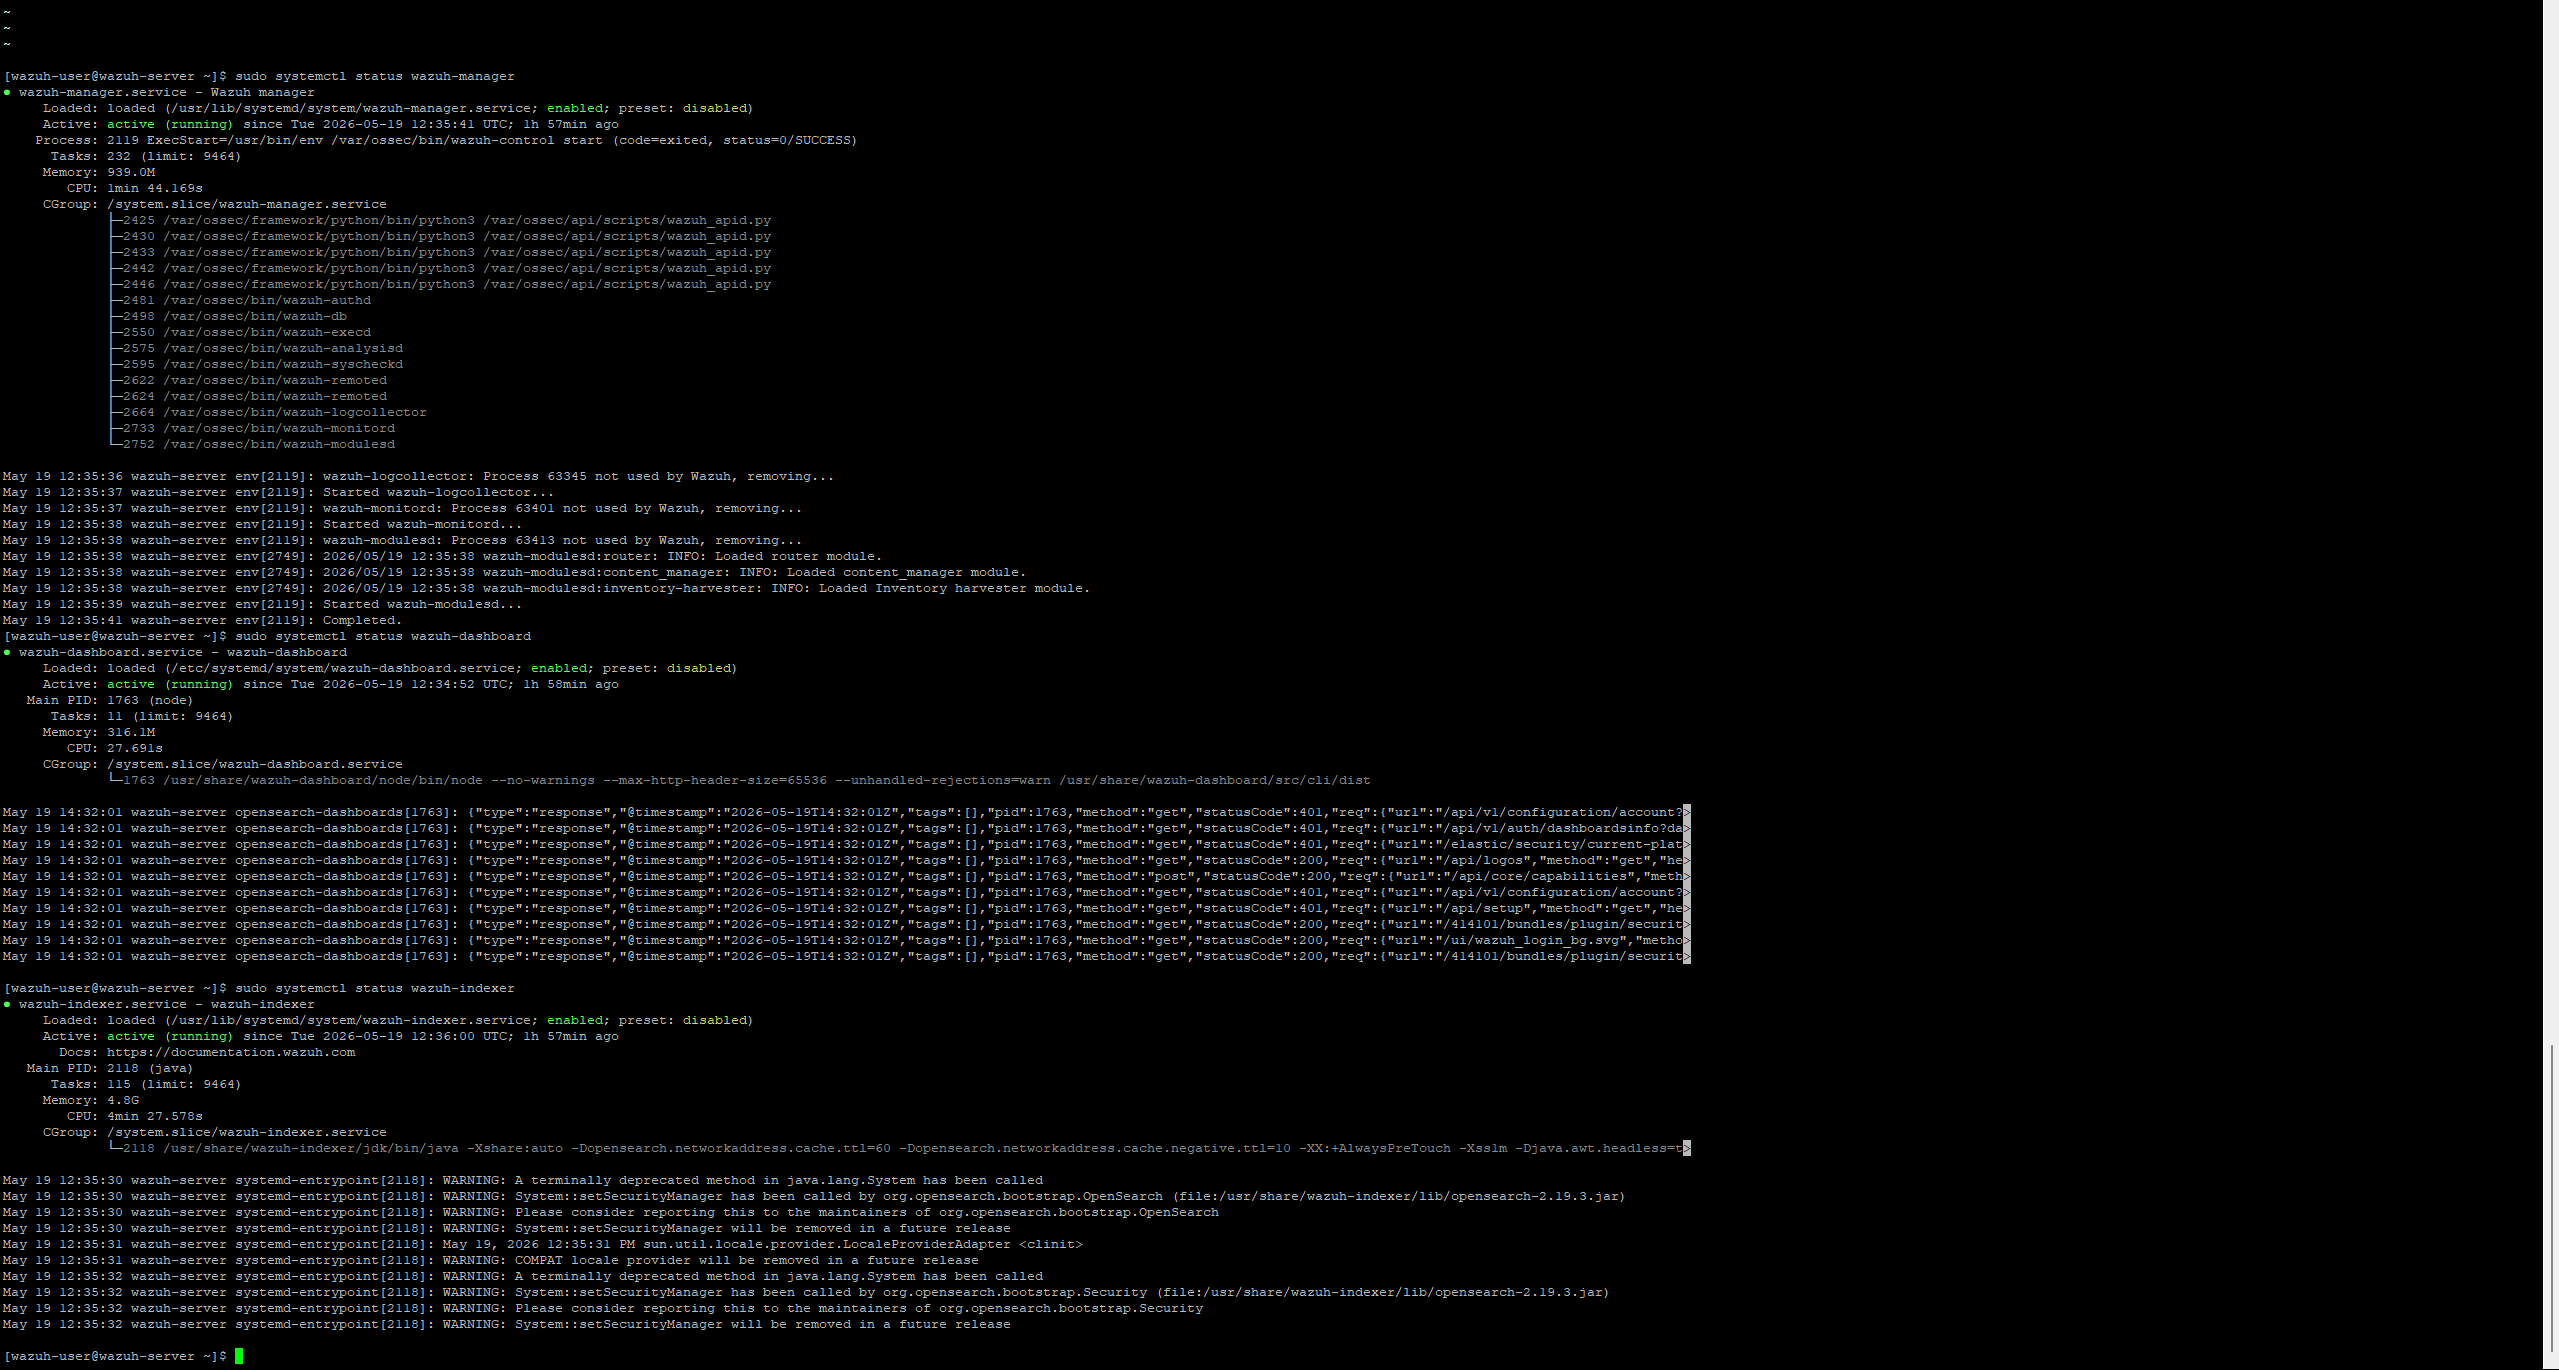Click the 'wazuh-dashboard.service - wazuh-dashboard' header line
This screenshot has width=2559, height=1370.
175,652
